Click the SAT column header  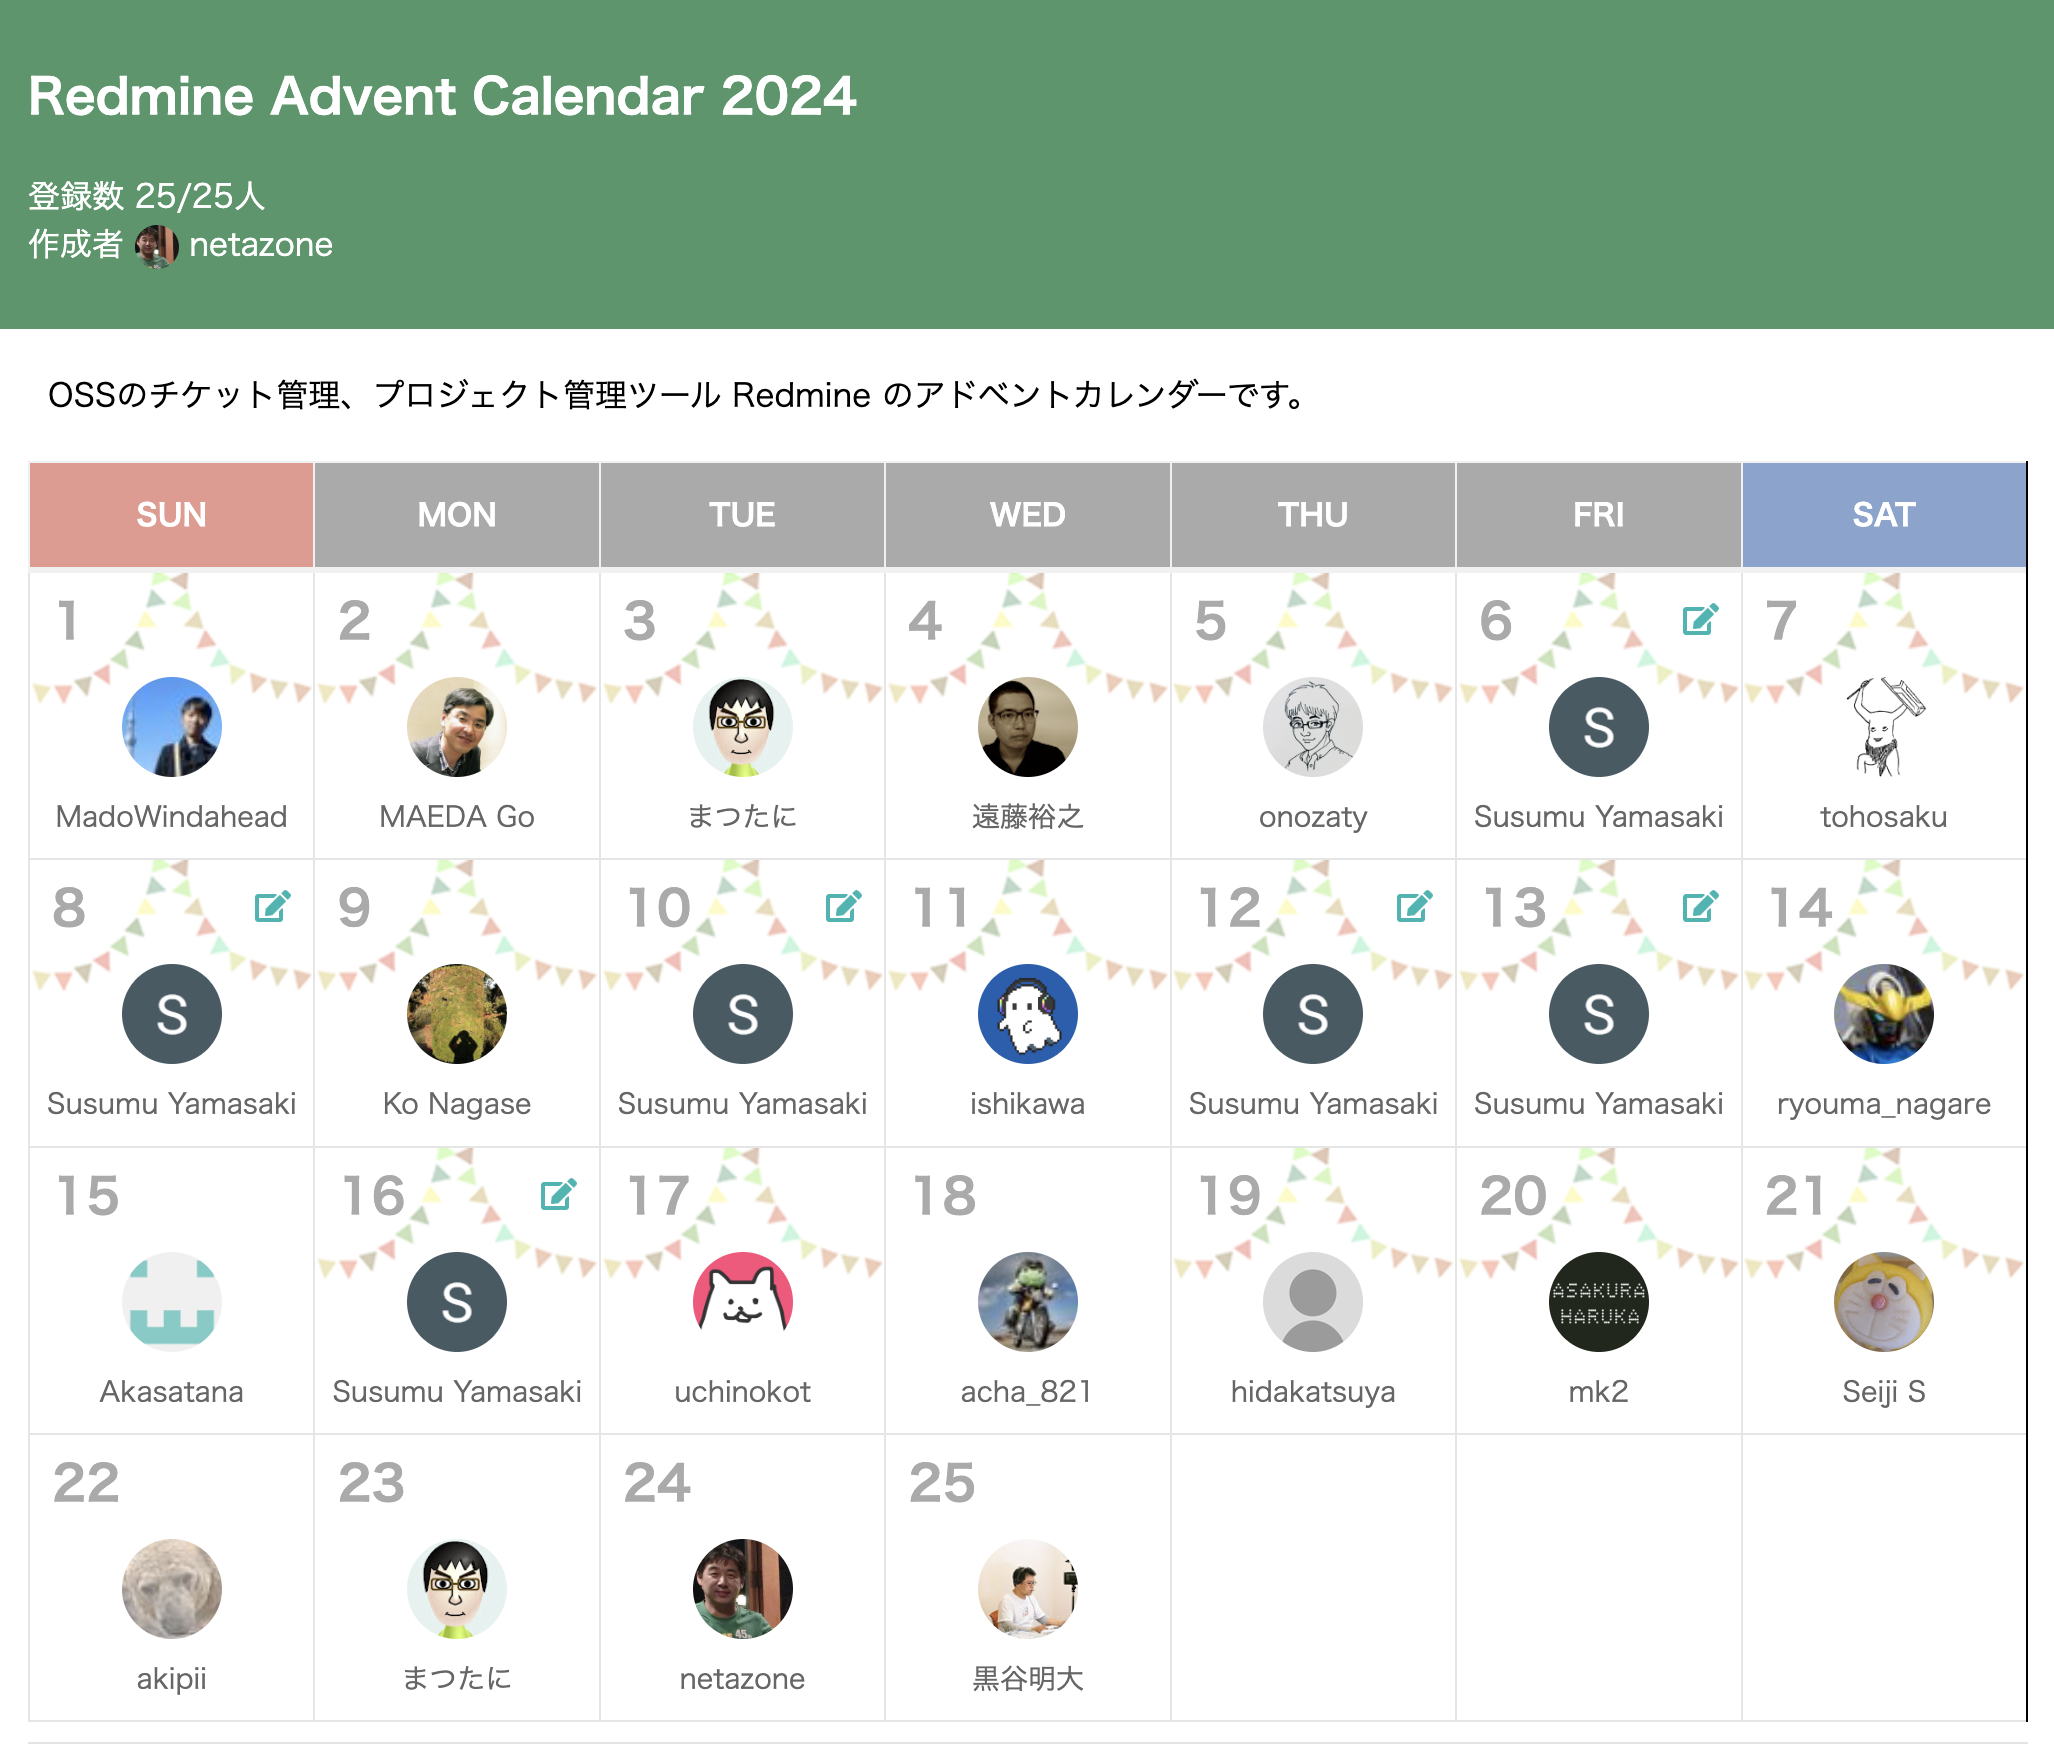tap(1883, 515)
